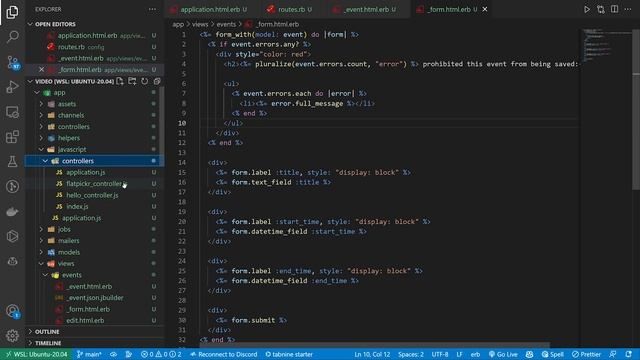Change language mode erb
640x360 pixels.
(x=475, y=354)
